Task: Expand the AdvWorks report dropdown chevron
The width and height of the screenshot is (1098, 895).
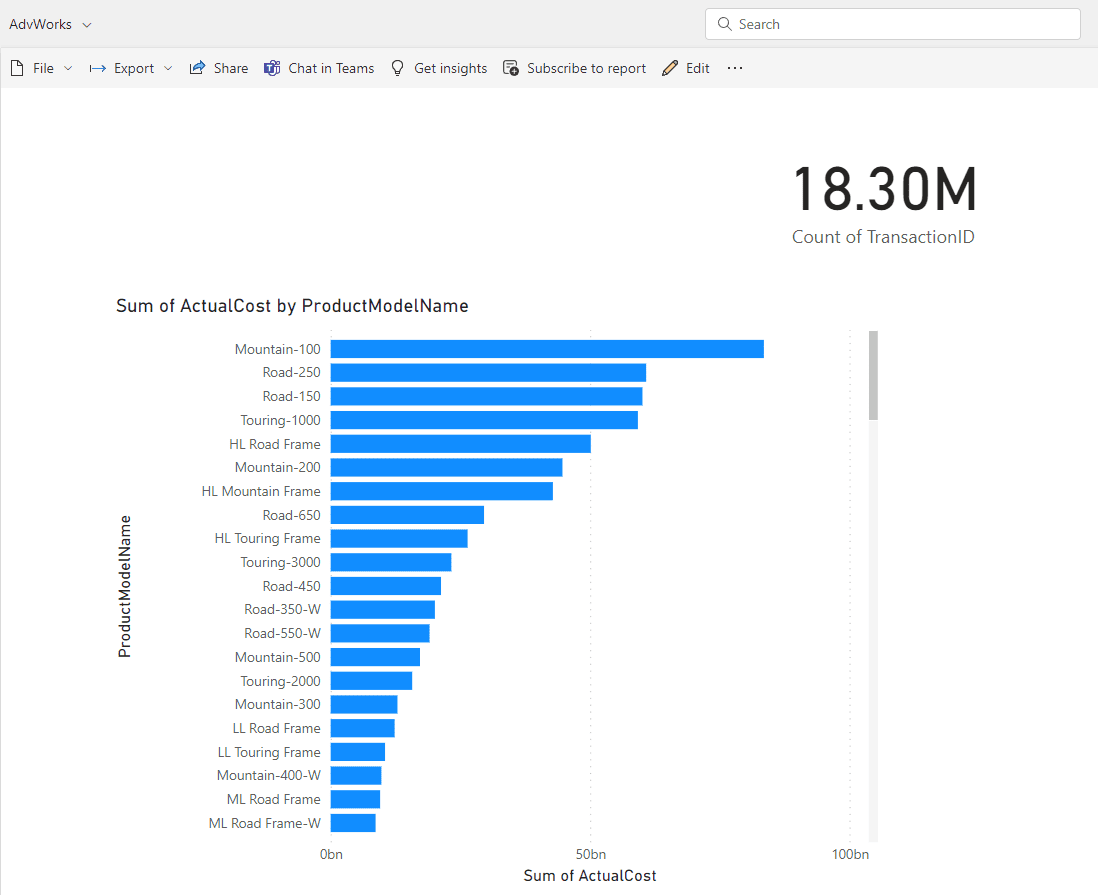Action: (x=87, y=24)
